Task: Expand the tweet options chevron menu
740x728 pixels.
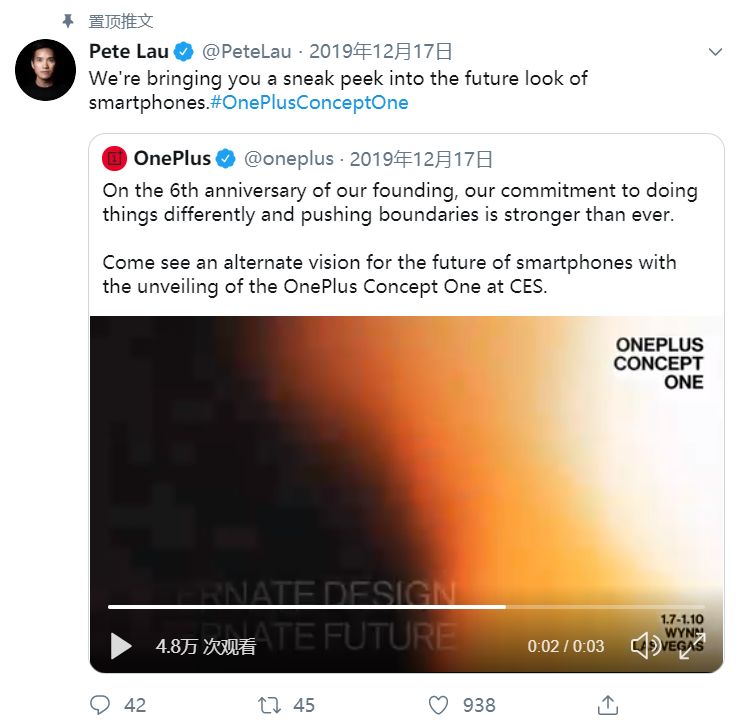Action: click(x=715, y=51)
